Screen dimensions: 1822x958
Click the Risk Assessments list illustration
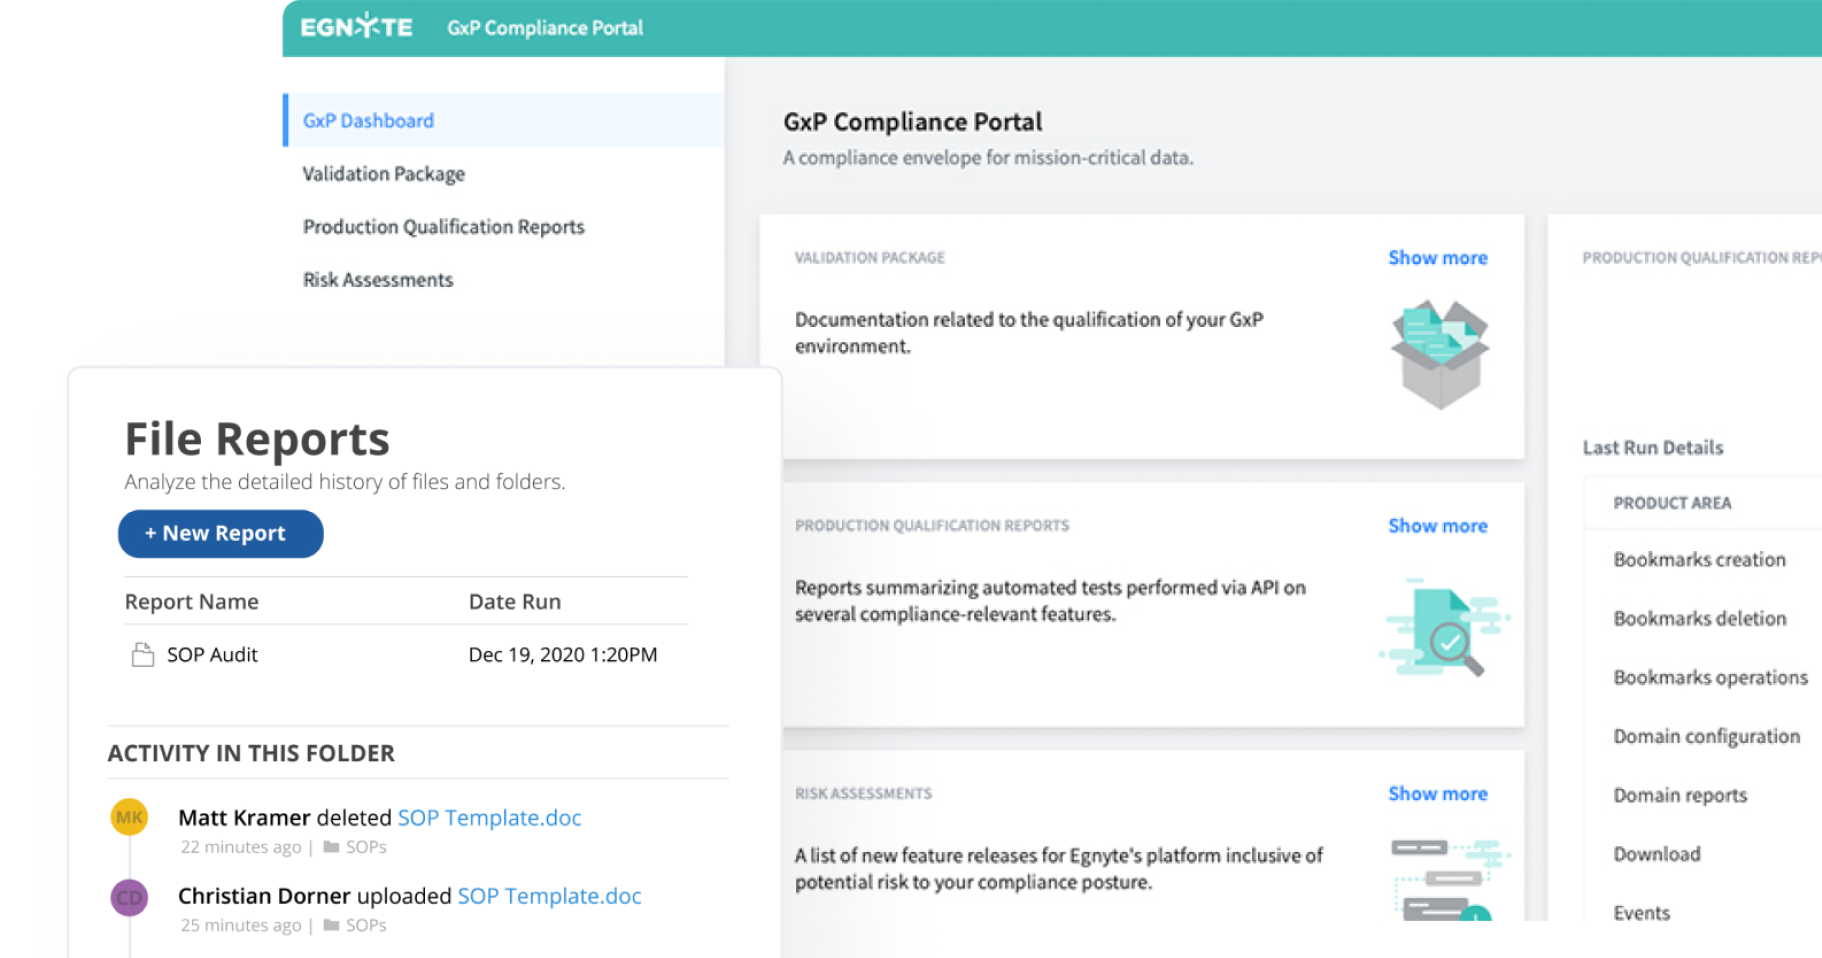click(1446, 878)
